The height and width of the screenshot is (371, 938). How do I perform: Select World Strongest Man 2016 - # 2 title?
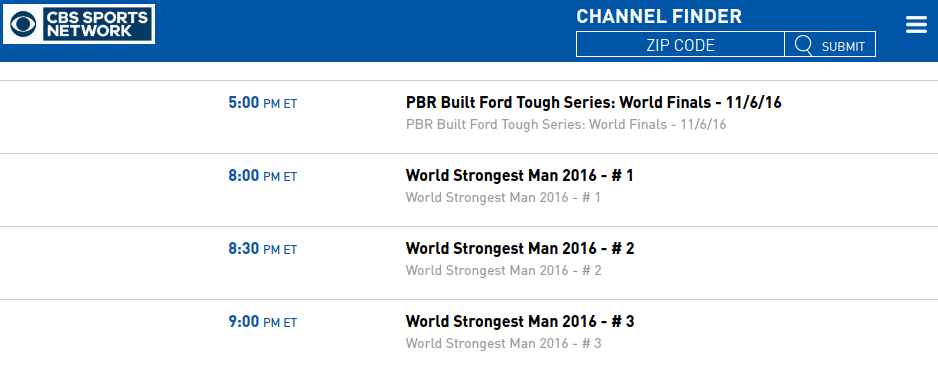(x=520, y=248)
